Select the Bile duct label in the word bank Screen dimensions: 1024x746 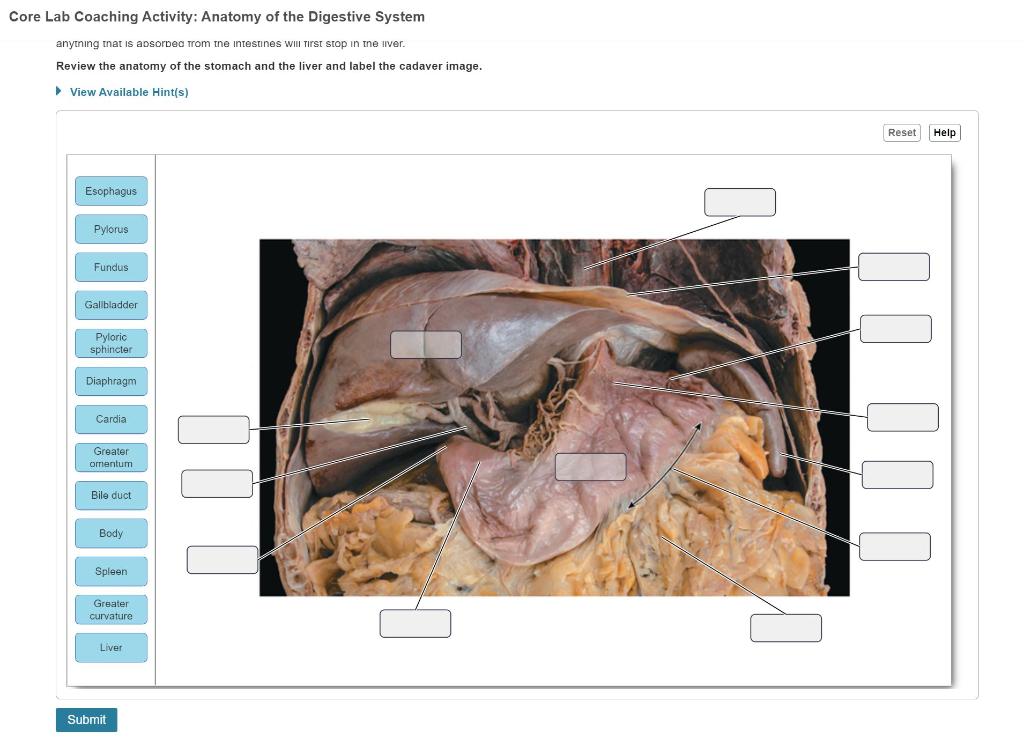[x=110, y=495]
